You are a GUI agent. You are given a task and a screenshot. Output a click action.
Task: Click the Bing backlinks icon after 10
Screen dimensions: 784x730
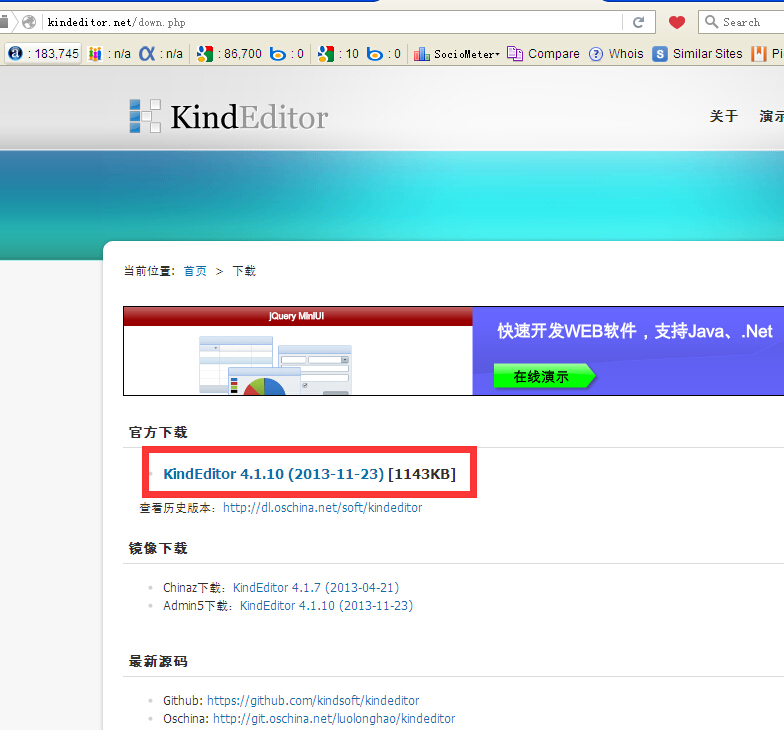374,54
